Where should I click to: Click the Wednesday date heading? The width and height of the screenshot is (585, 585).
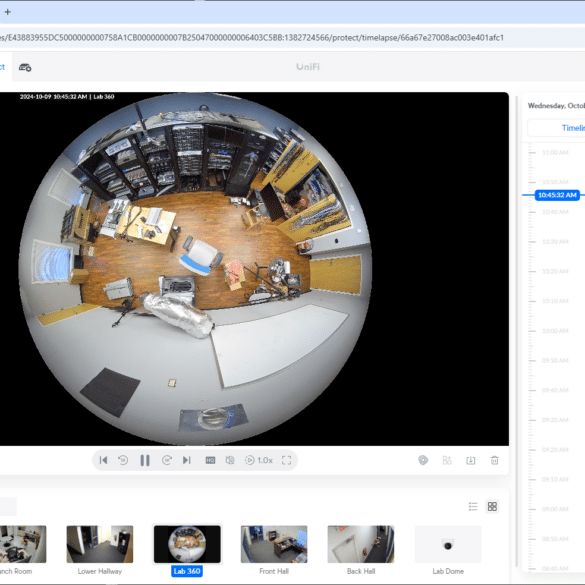(556, 106)
